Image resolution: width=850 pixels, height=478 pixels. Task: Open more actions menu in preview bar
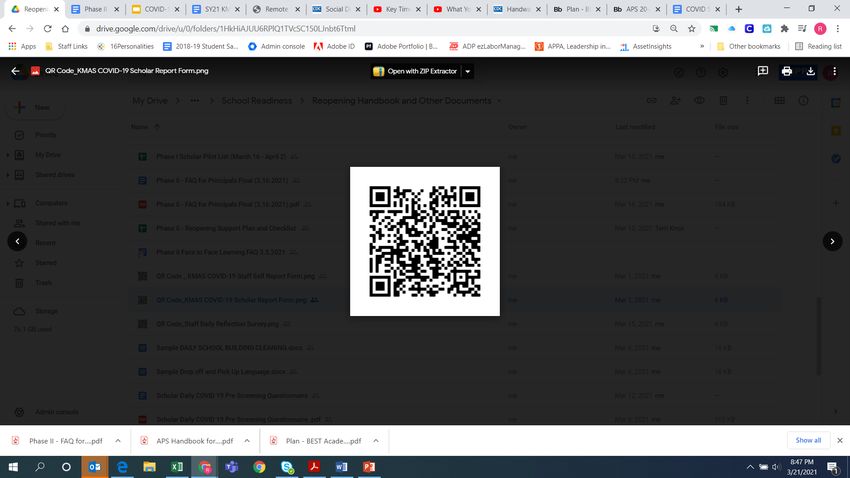tap(834, 71)
